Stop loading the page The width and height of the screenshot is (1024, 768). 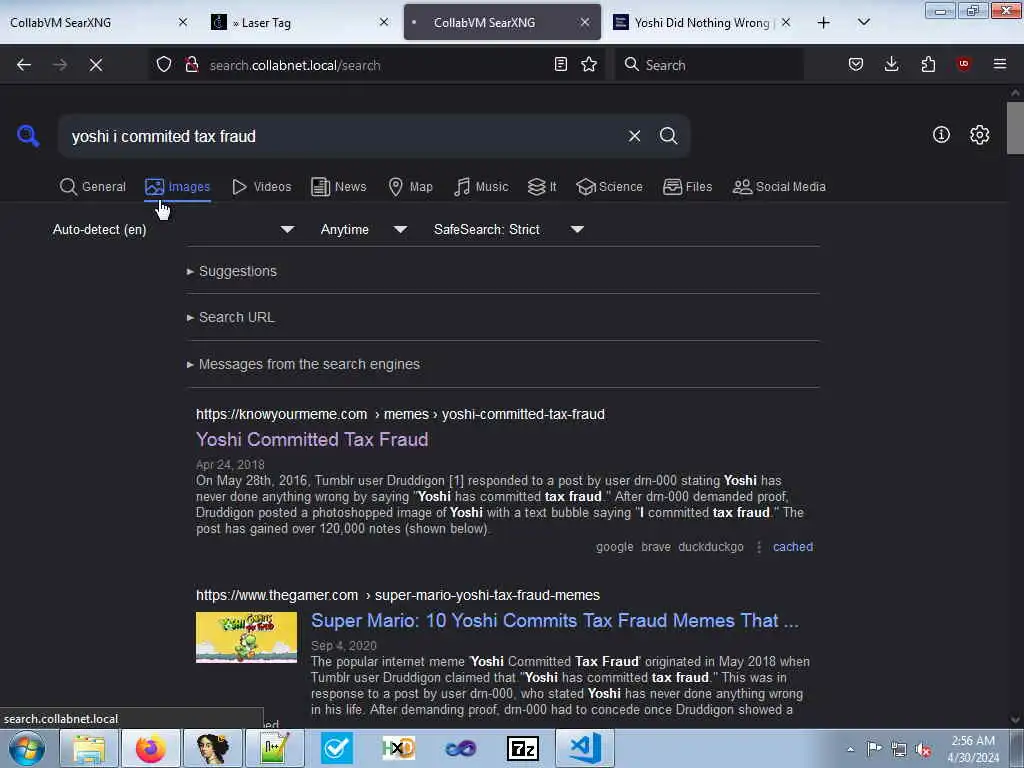pos(96,65)
